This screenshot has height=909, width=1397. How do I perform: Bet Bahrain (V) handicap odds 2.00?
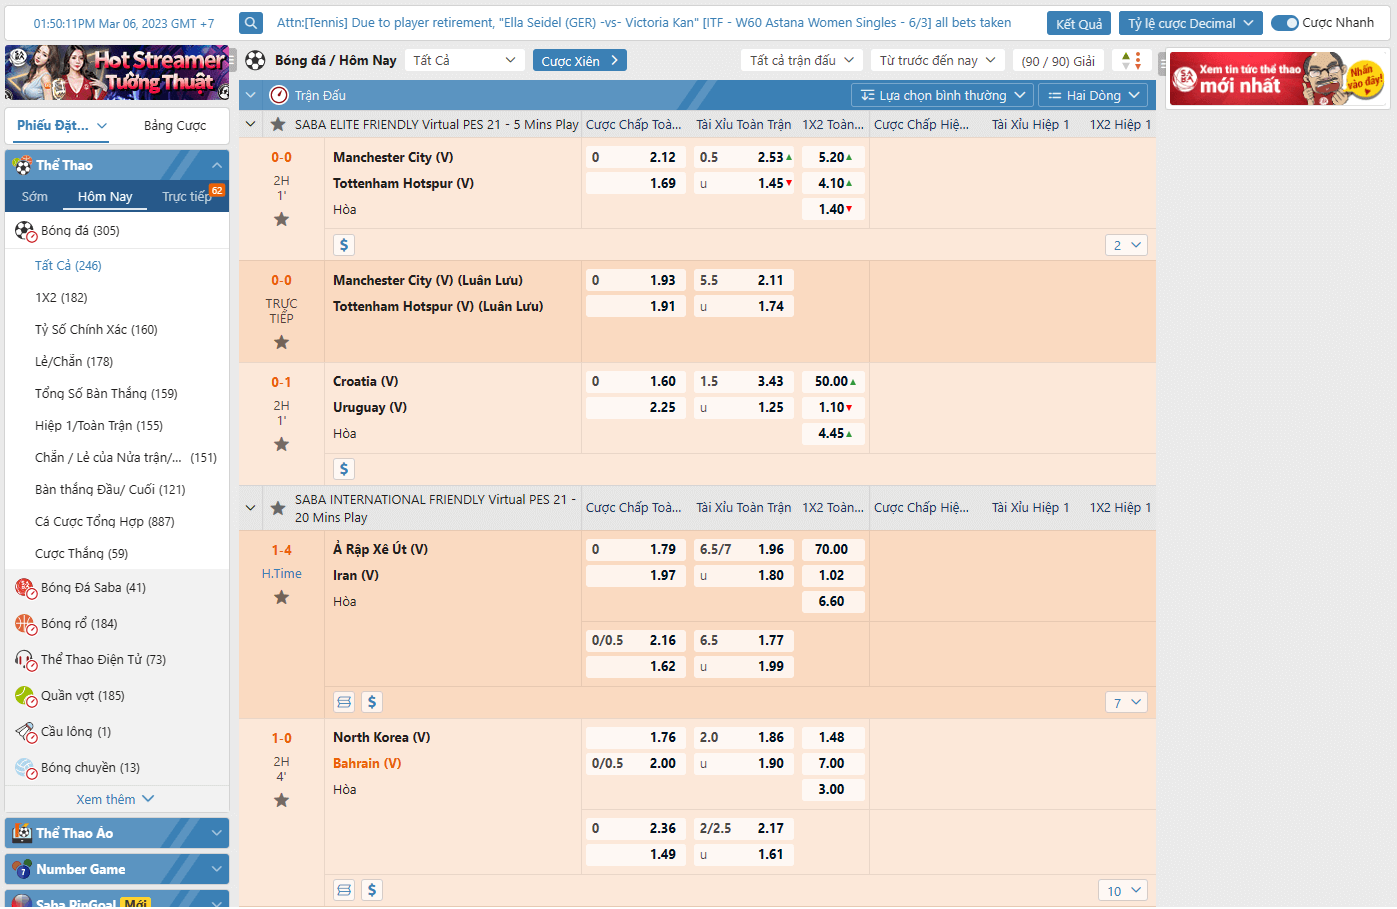point(636,764)
